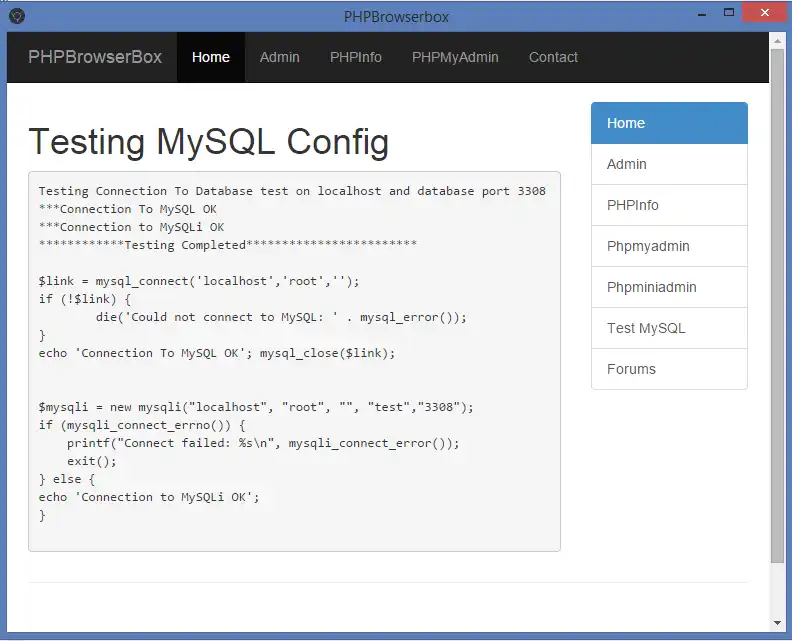792x641 pixels.
Task: Open PHPMyAdmin from the top navbar
Action: 455,57
